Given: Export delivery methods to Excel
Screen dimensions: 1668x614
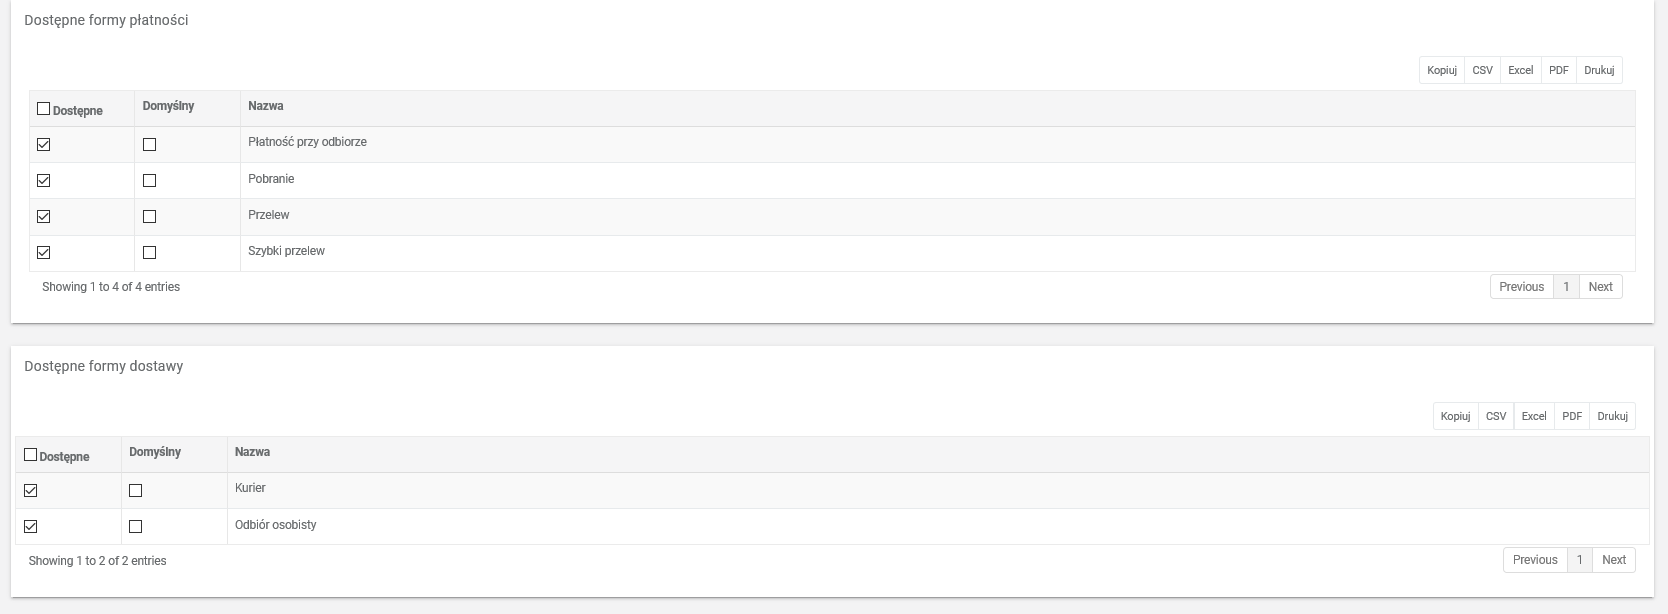Looking at the screenshot, I should [x=1533, y=416].
